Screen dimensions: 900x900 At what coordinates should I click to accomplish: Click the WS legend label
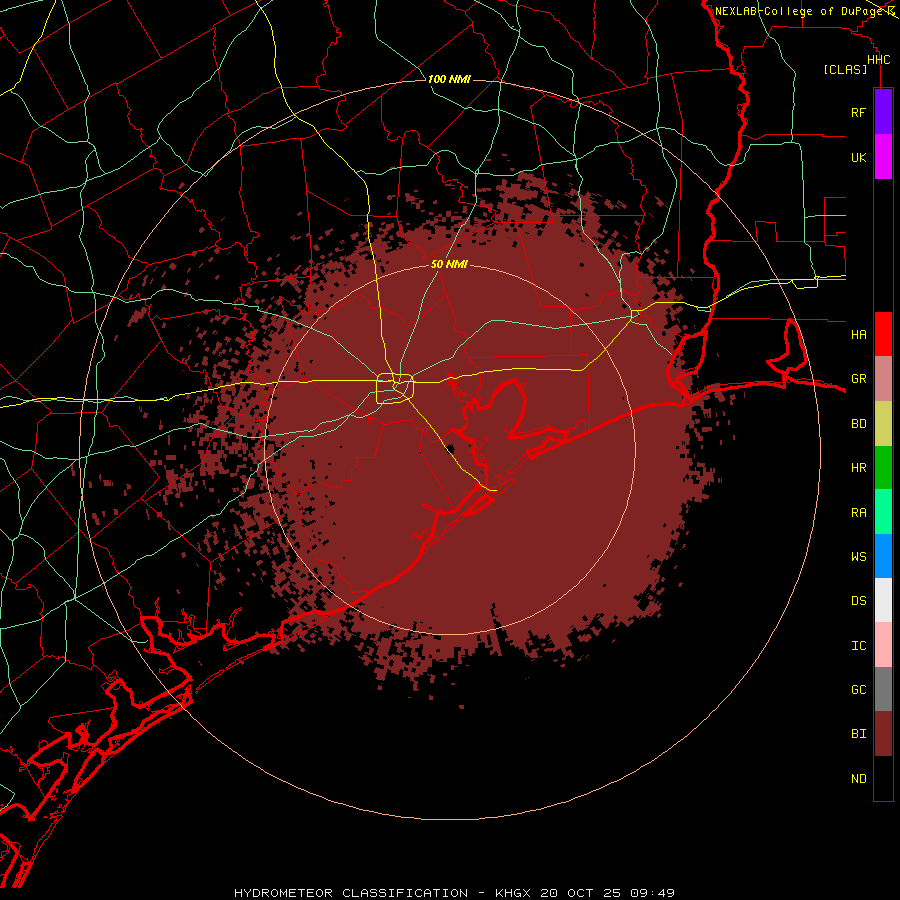pyautogui.click(x=858, y=556)
